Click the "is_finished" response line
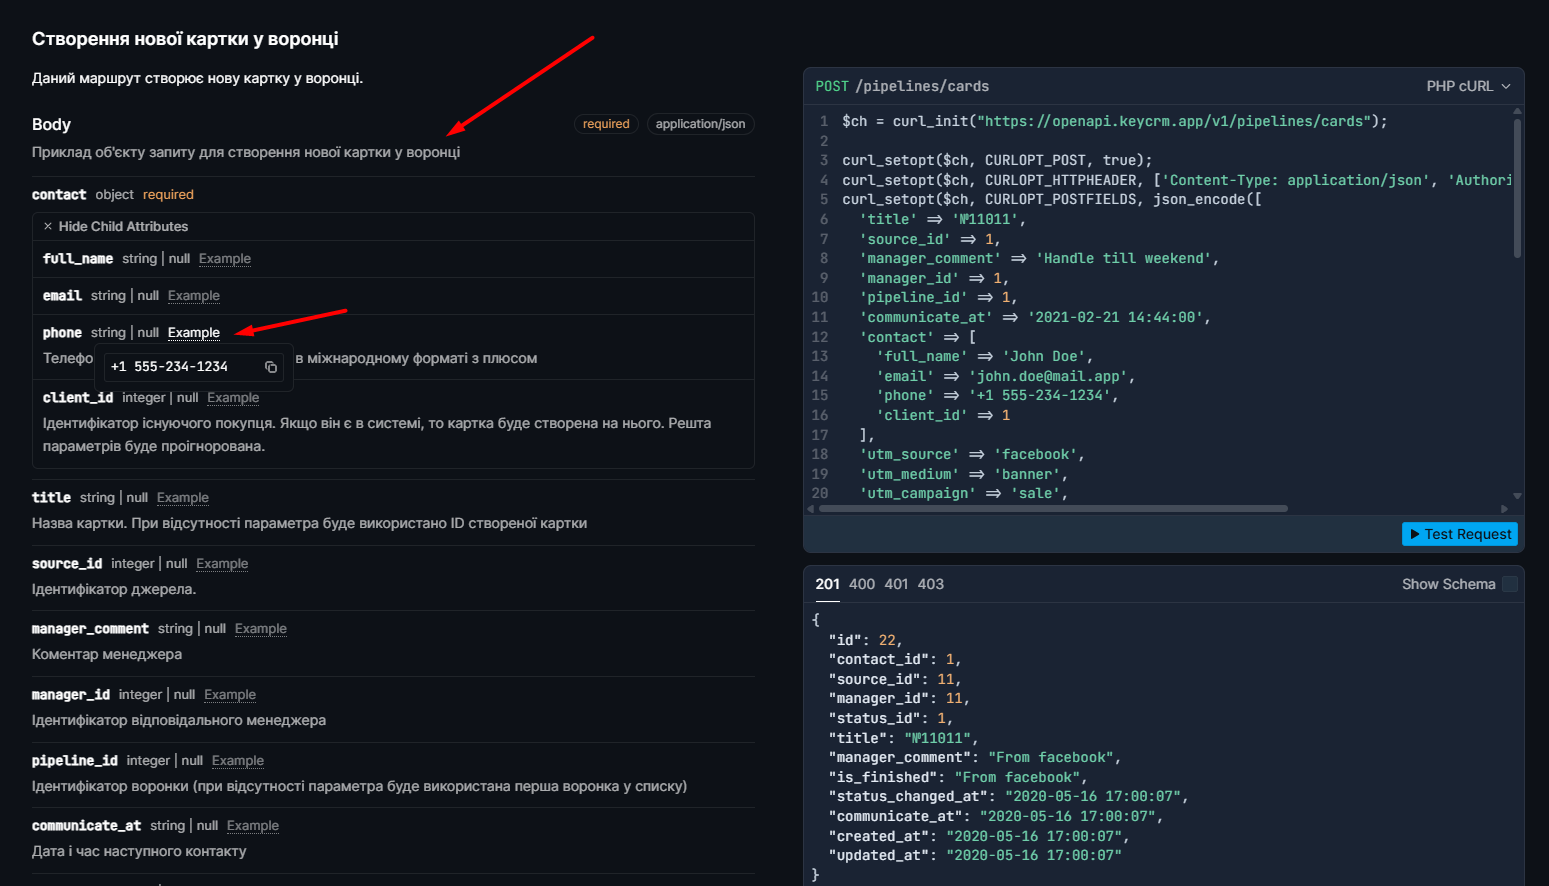The height and width of the screenshot is (886, 1549). pyautogui.click(x=957, y=777)
